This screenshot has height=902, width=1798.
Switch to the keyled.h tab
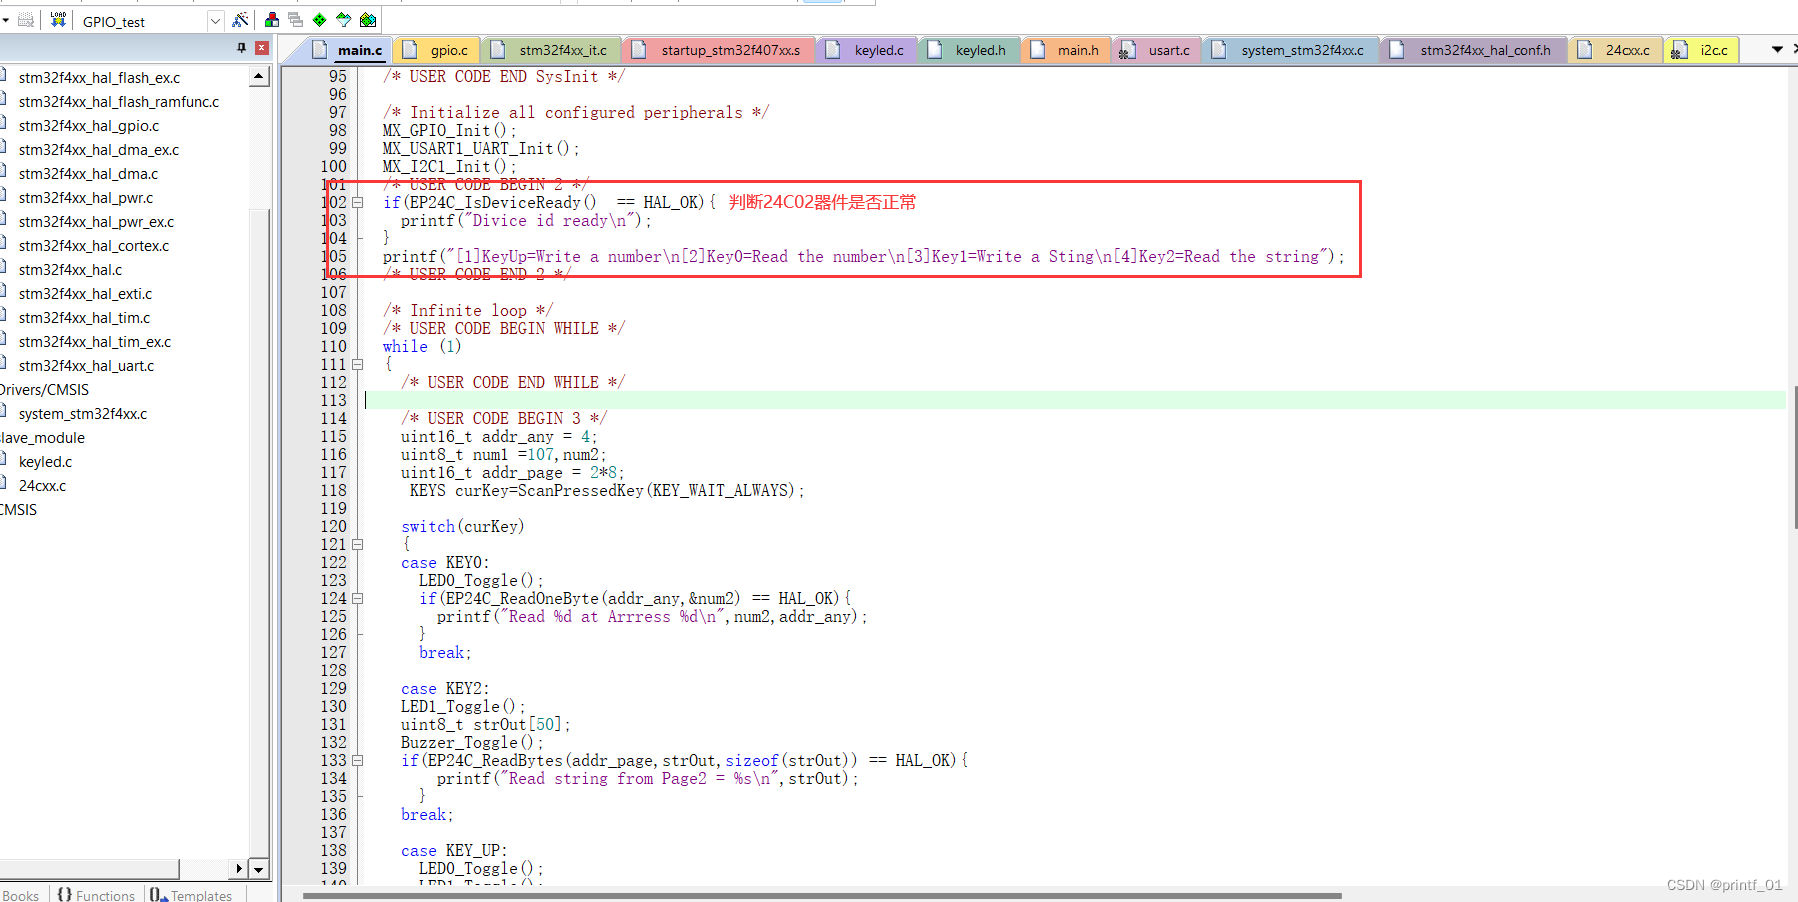(x=968, y=50)
